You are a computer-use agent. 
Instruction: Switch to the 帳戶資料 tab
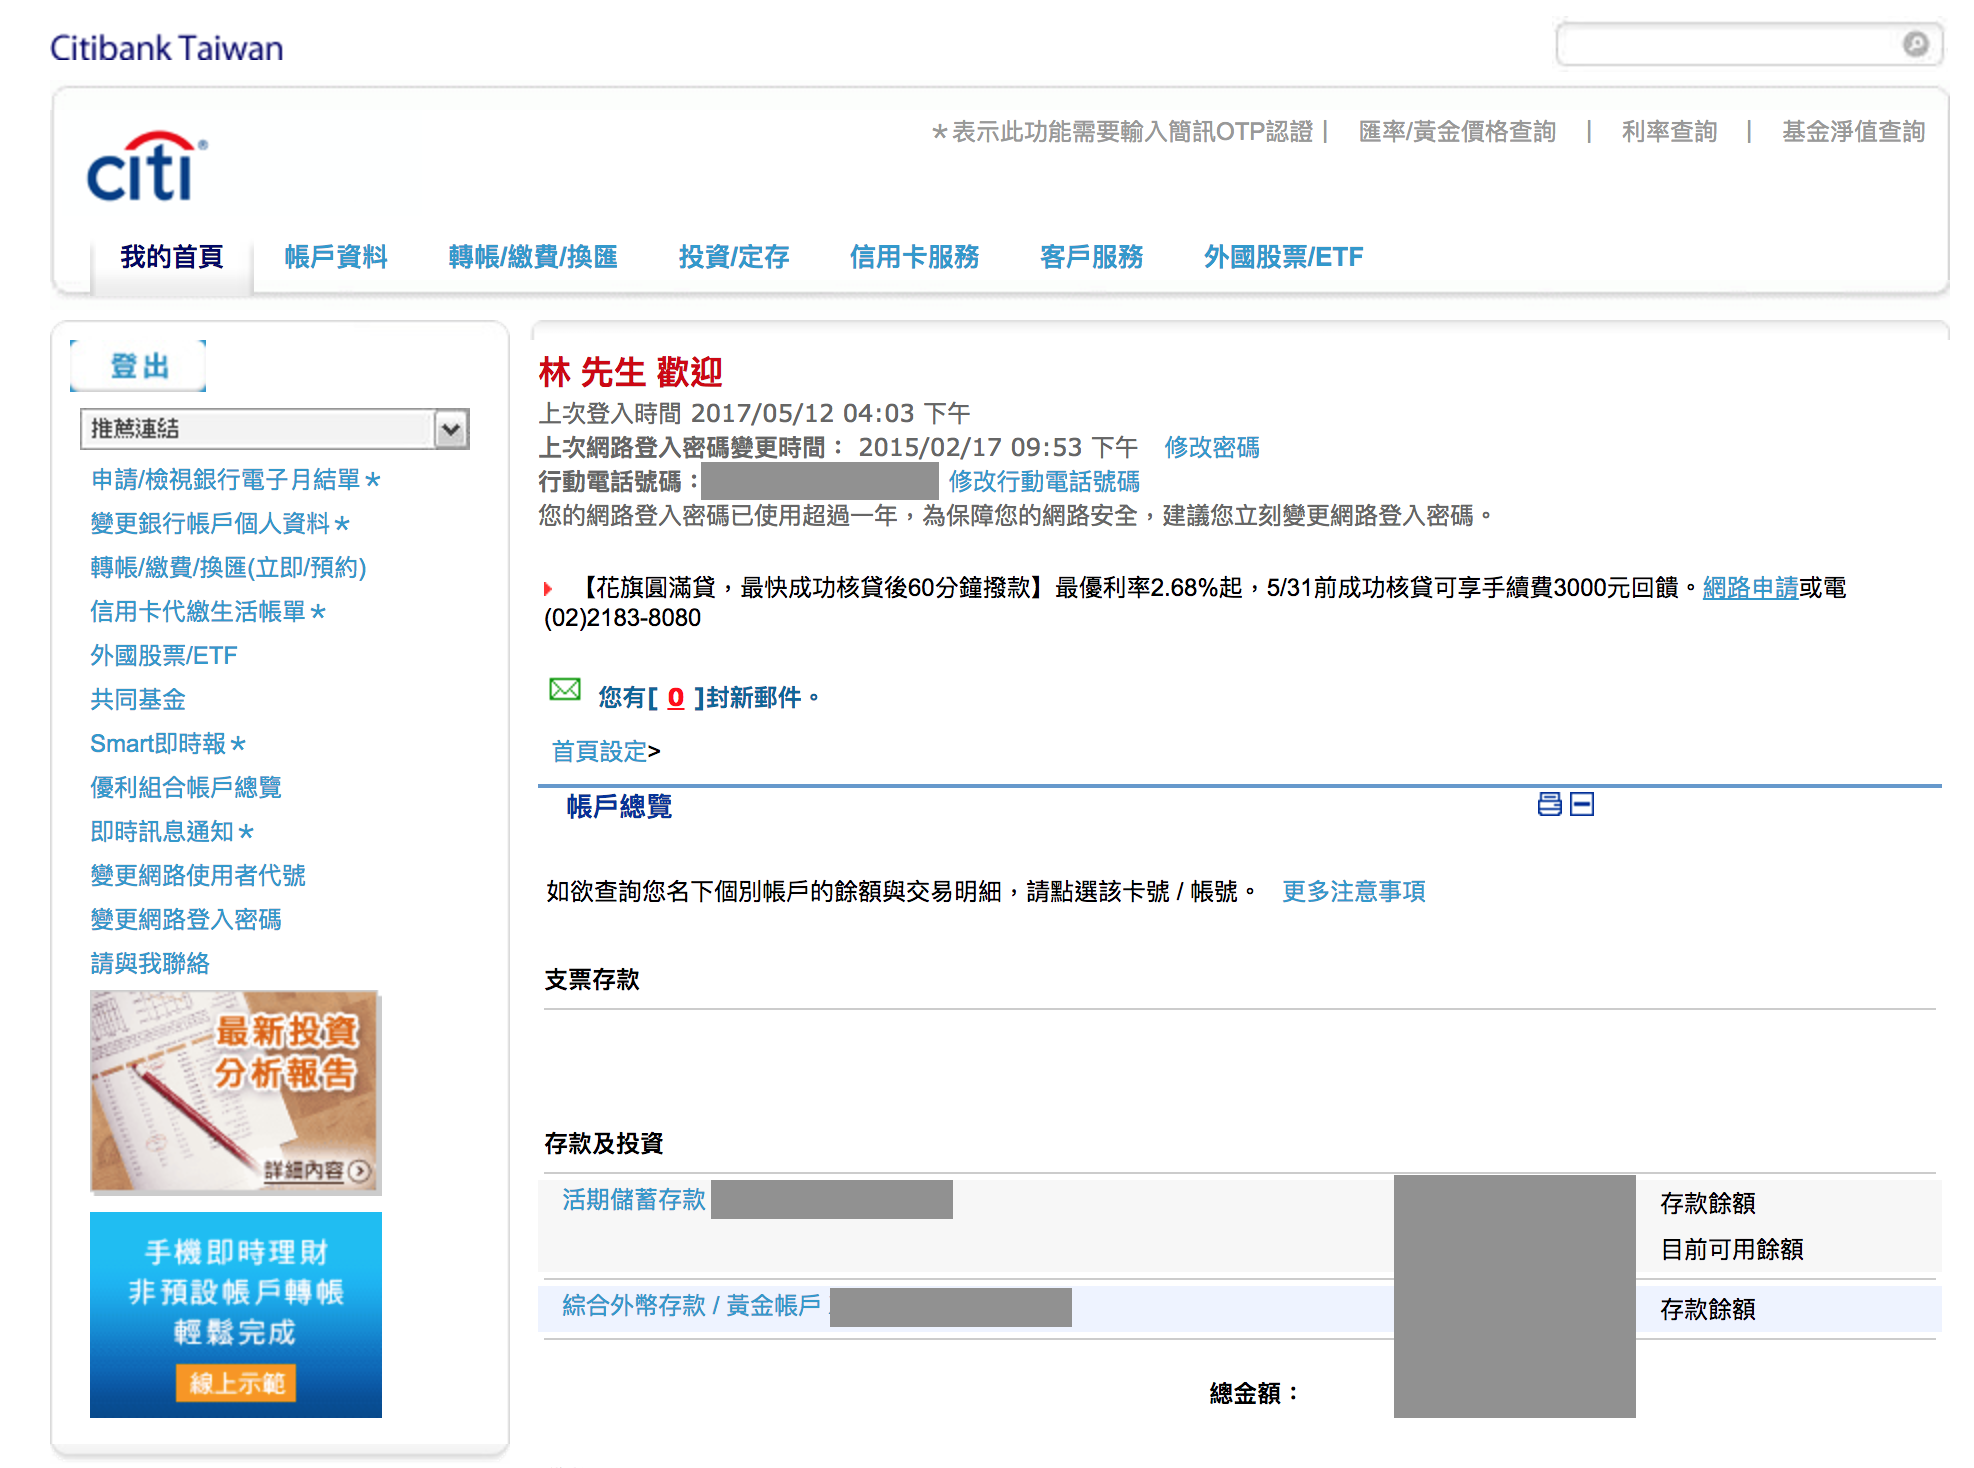(334, 257)
